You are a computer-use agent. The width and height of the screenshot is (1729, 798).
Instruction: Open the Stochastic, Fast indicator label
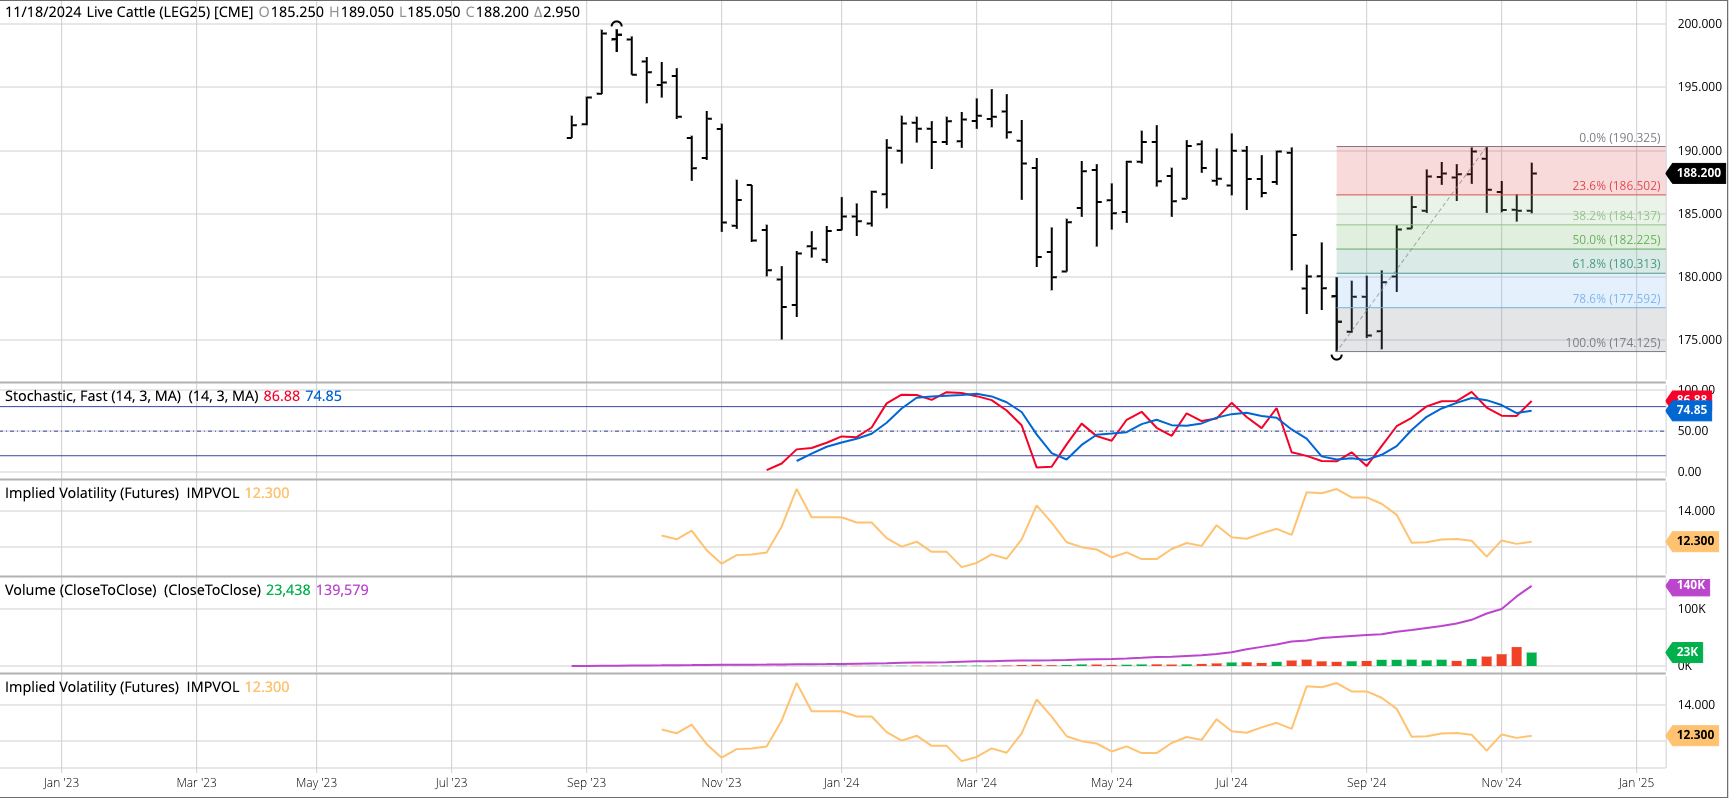(x=93, y=396)
